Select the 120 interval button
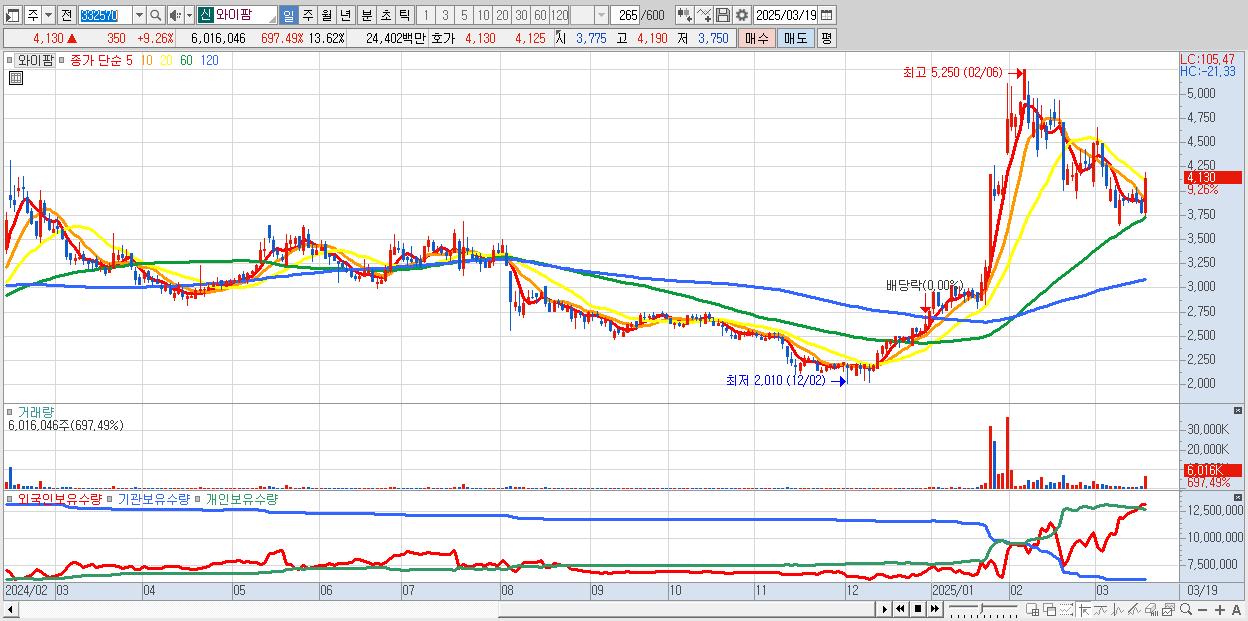The image size is (1248, 621). (x=560, y=15)
